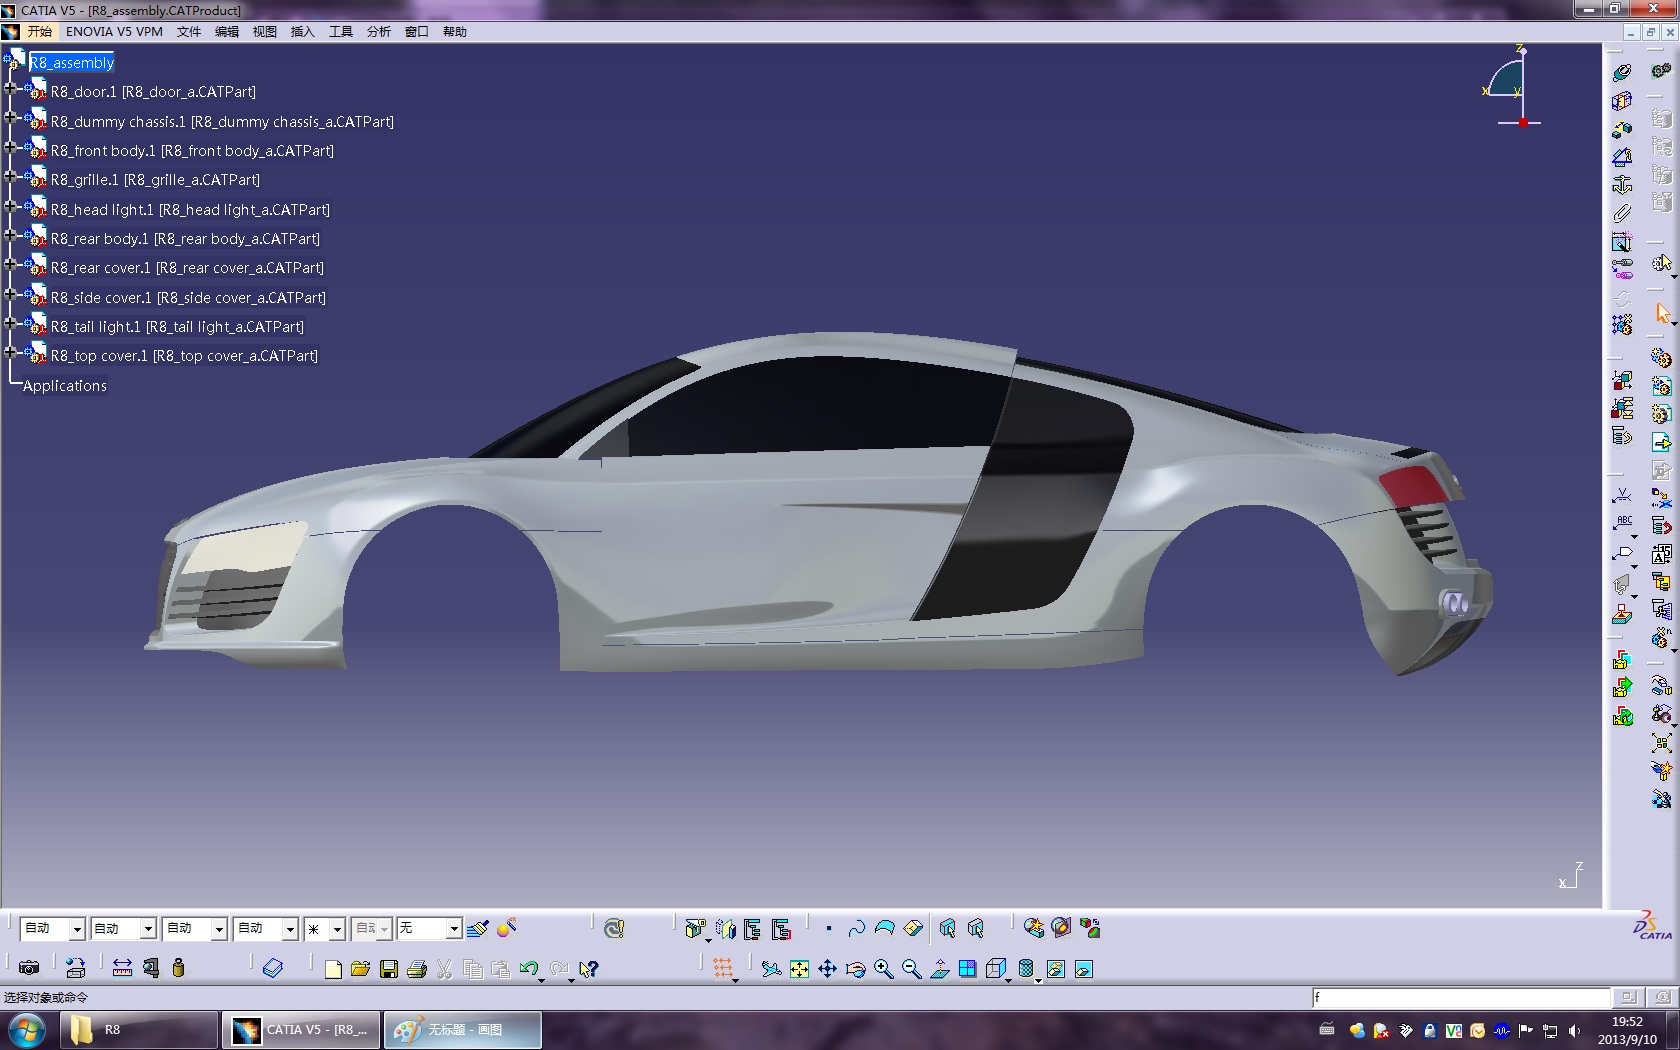The width and height of the screenshot is (1680, 1050).
Task: Click the Update spiral icon
Action: (x=614, y=929)
